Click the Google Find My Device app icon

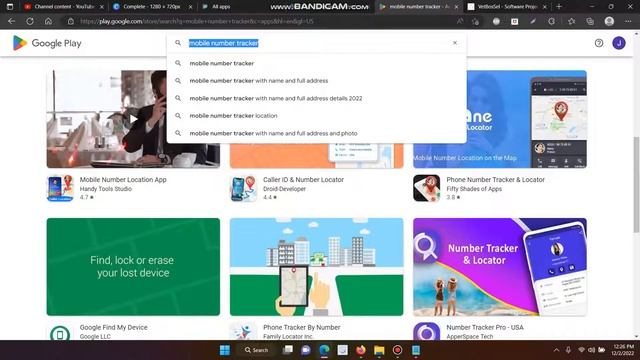click(x=60, y=333)
